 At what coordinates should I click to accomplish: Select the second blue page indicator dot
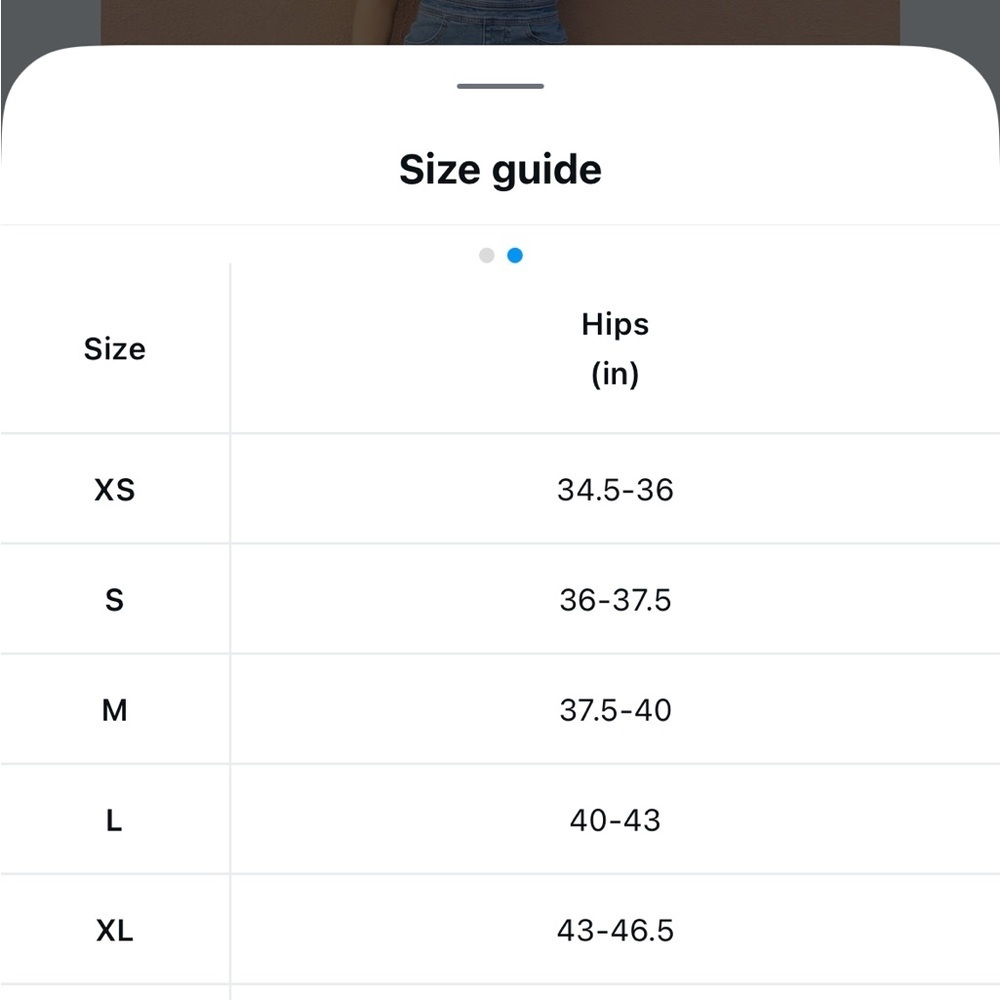coord(515,256)
